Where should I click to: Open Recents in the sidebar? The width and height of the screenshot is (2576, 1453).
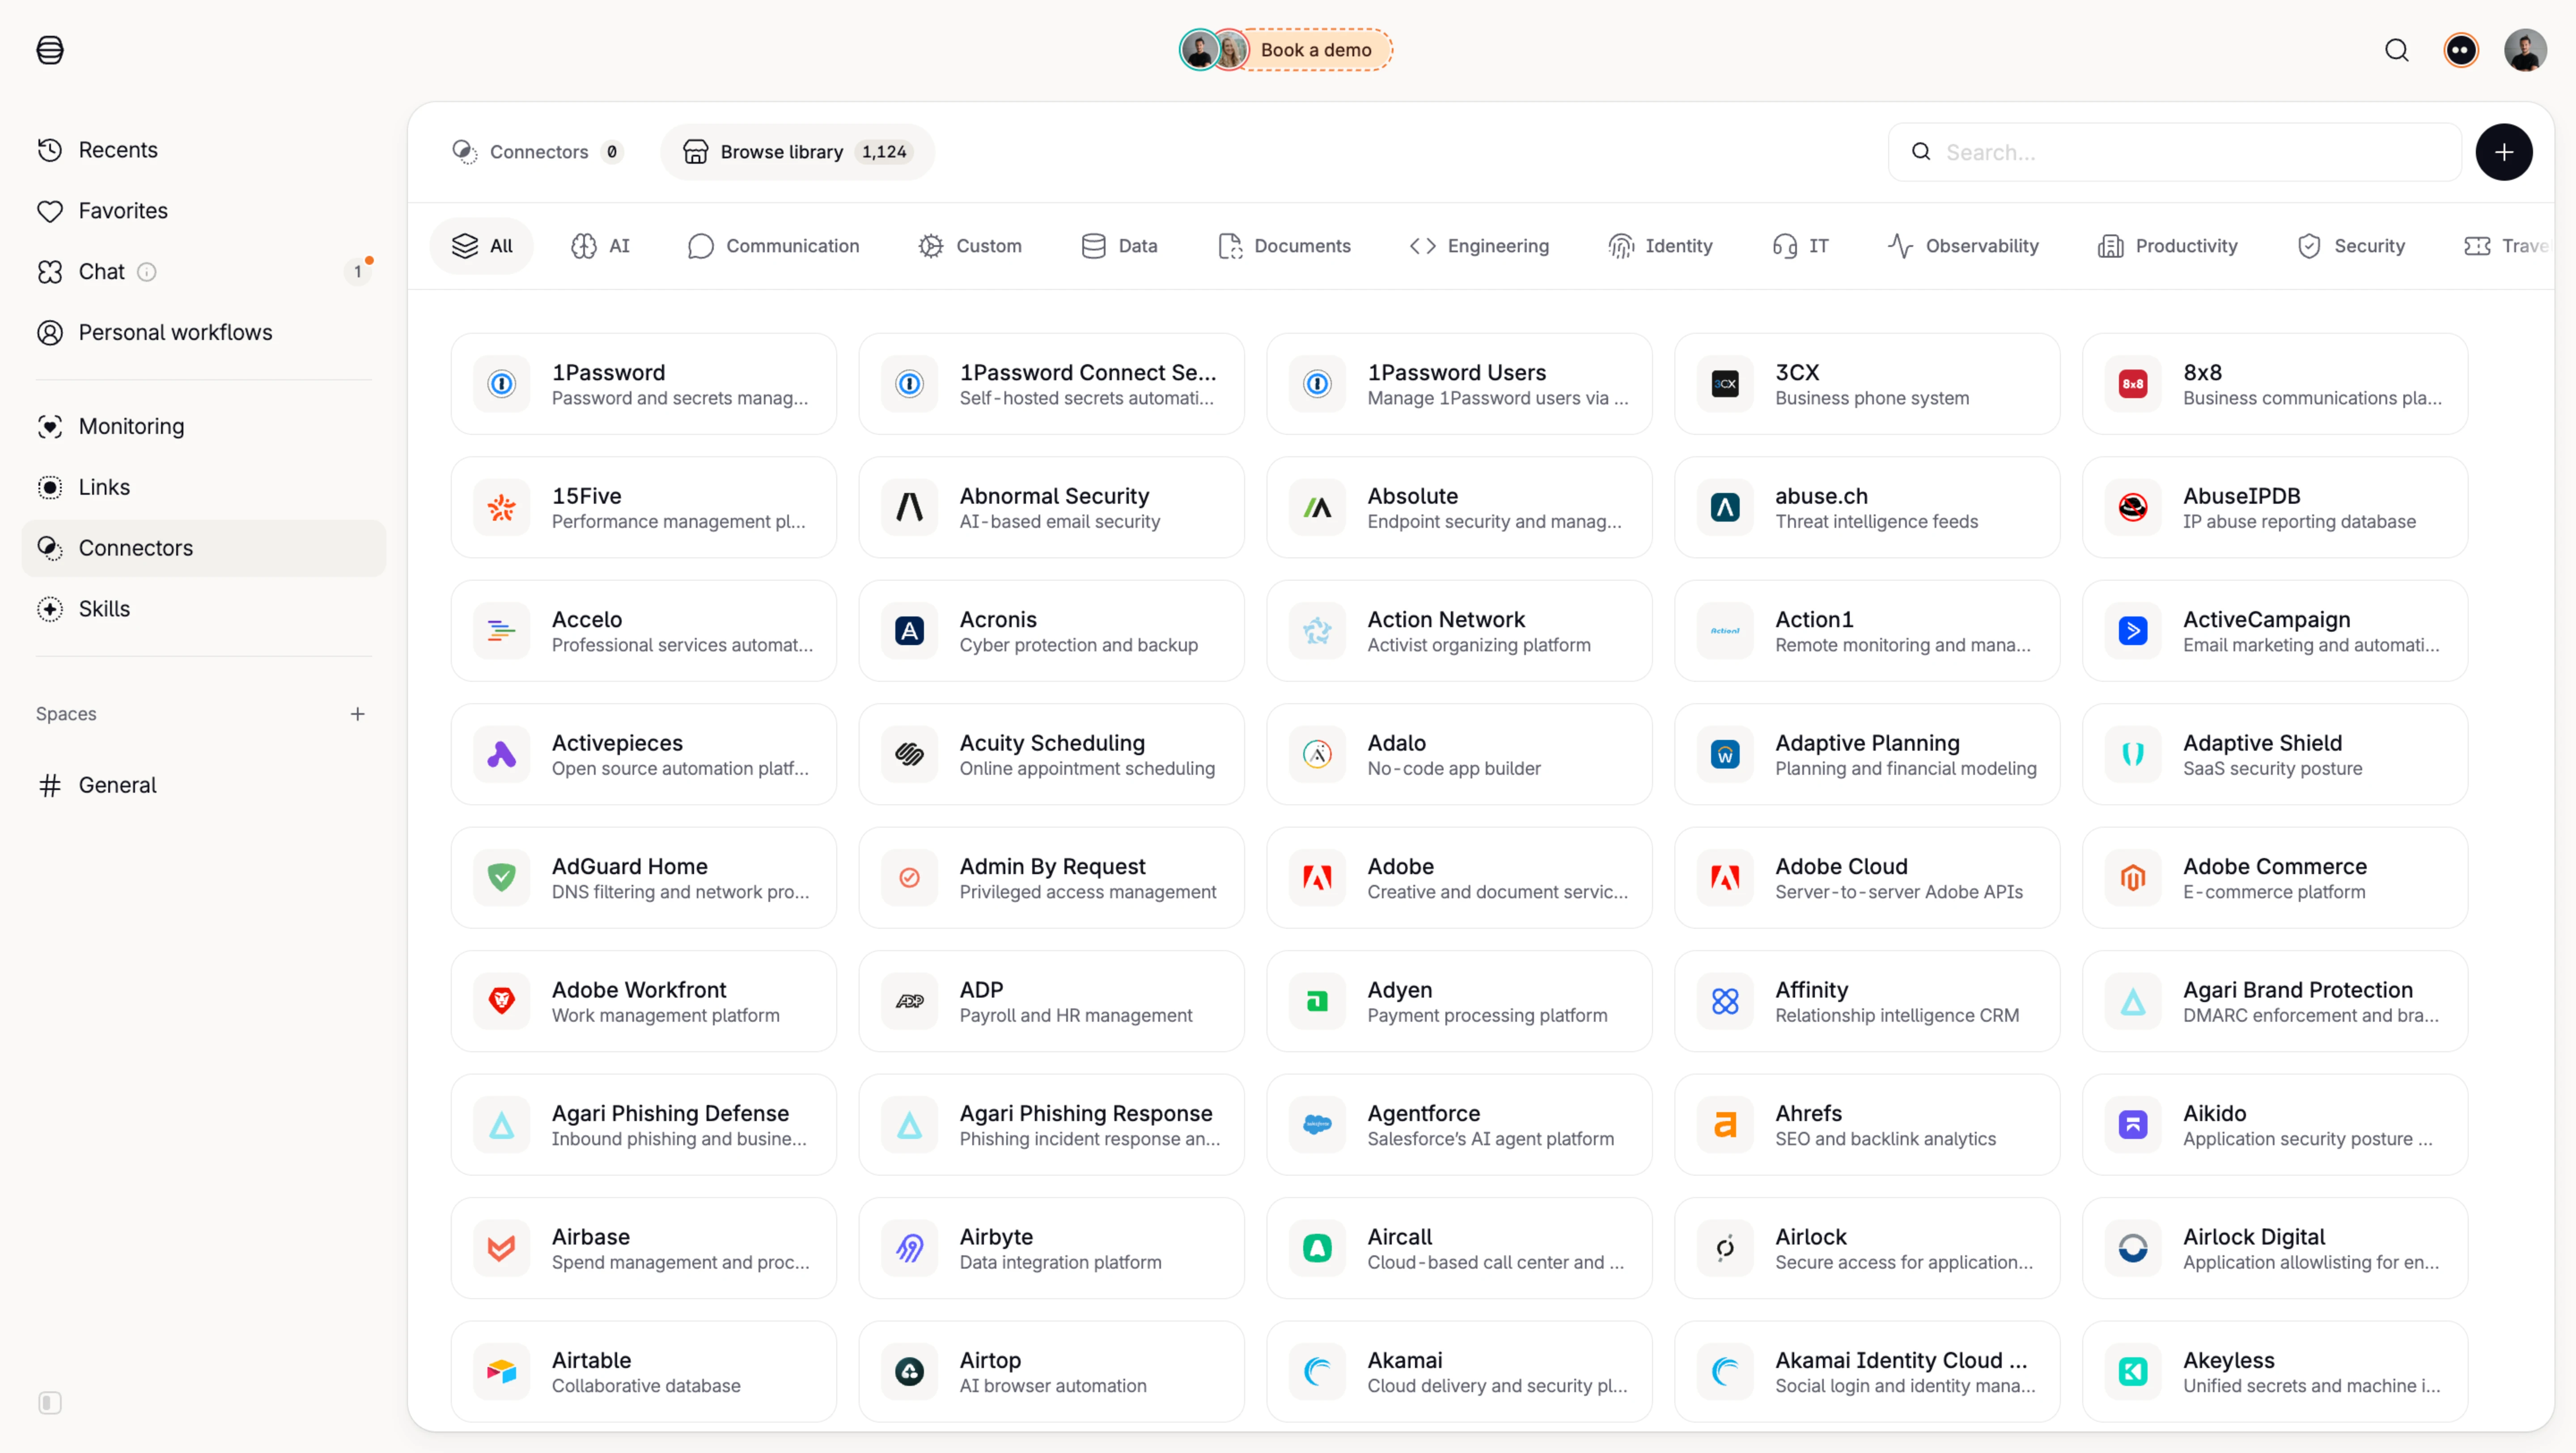204,150
